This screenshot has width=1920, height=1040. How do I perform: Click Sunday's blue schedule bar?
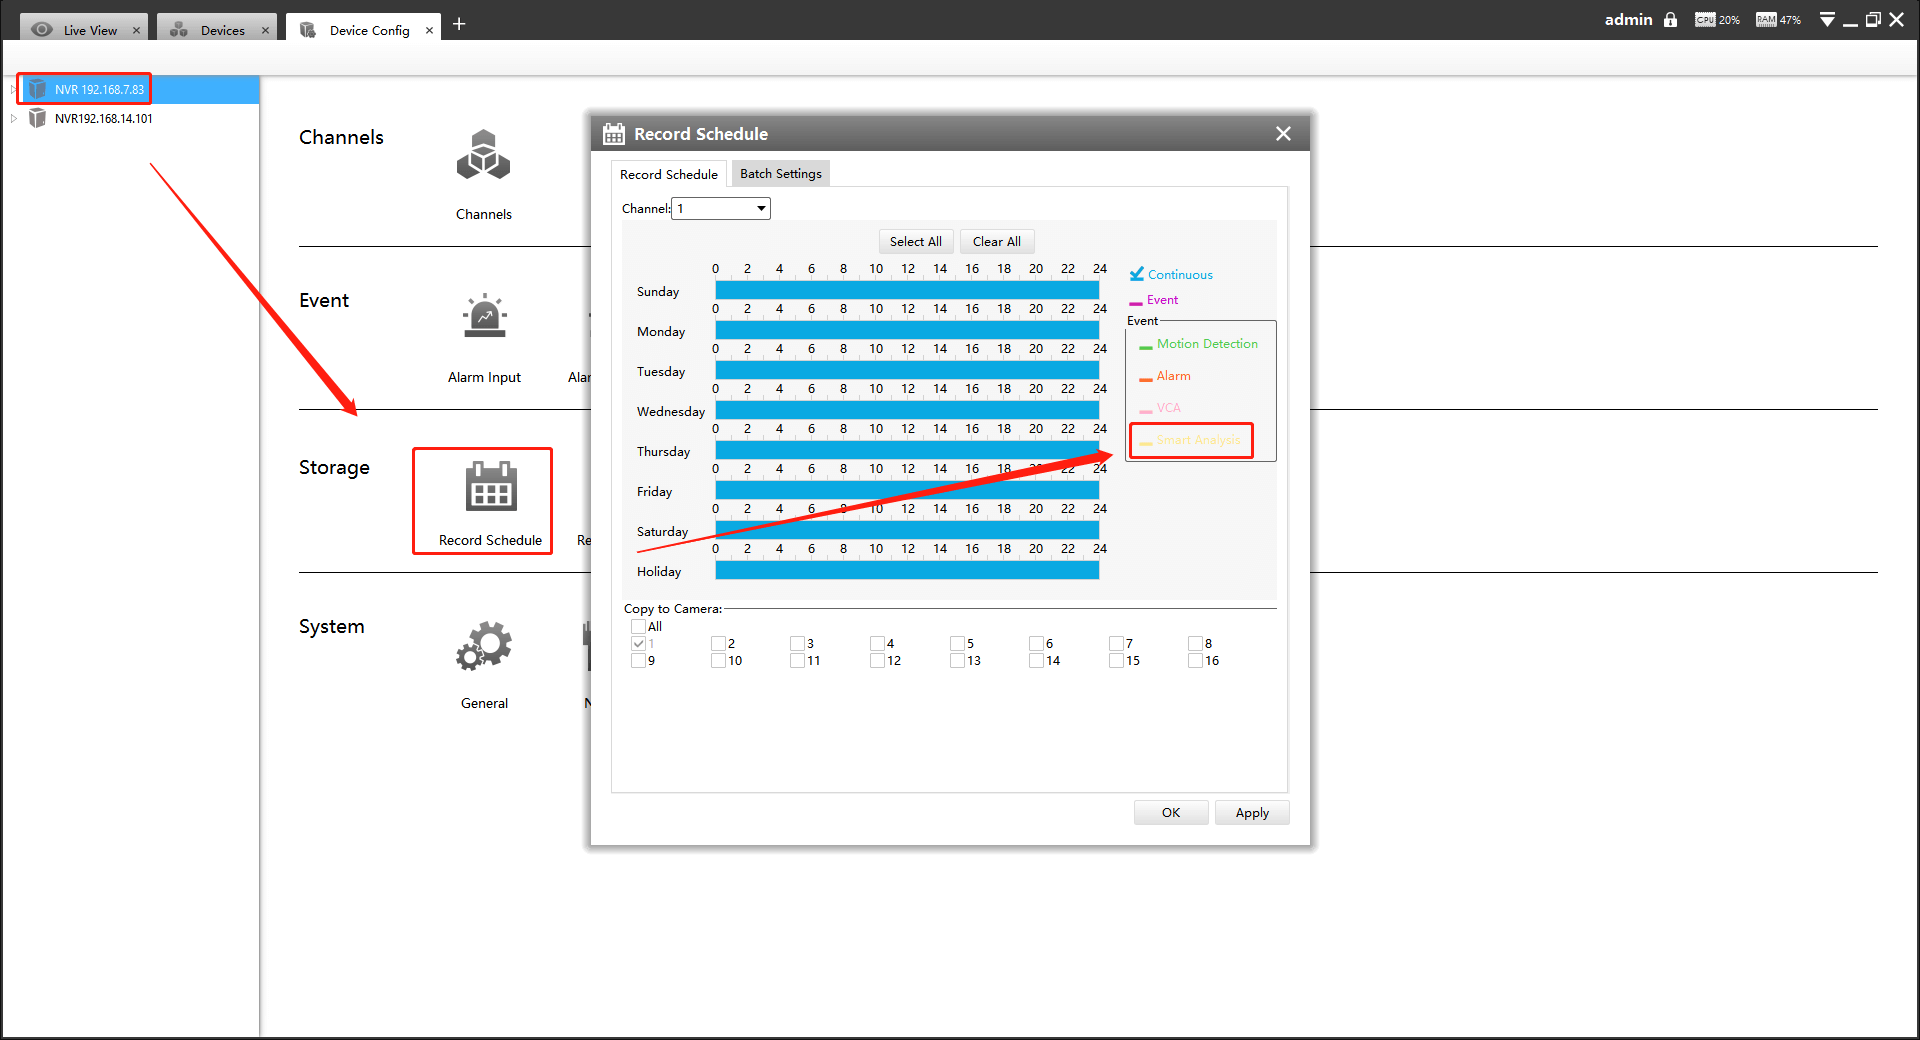pos(907,290)
